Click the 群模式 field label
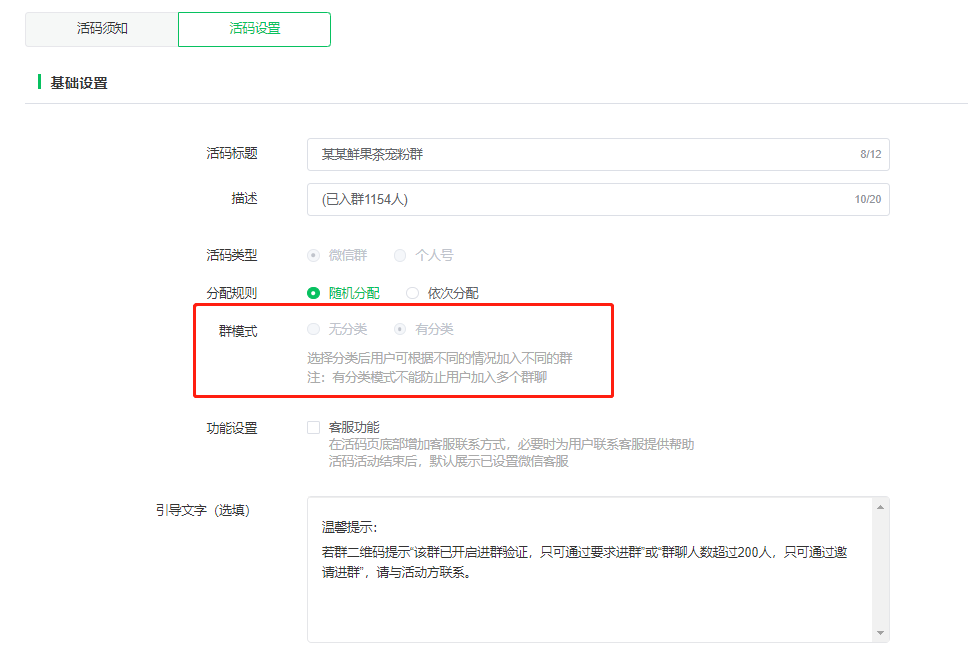968x657 pixels. click(238, 331)
